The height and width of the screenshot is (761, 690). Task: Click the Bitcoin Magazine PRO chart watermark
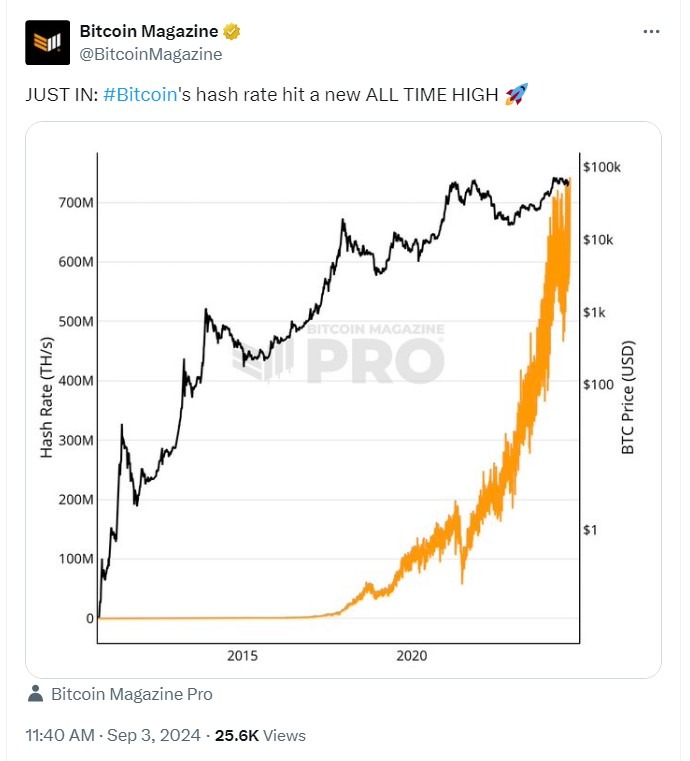[340, 355]
